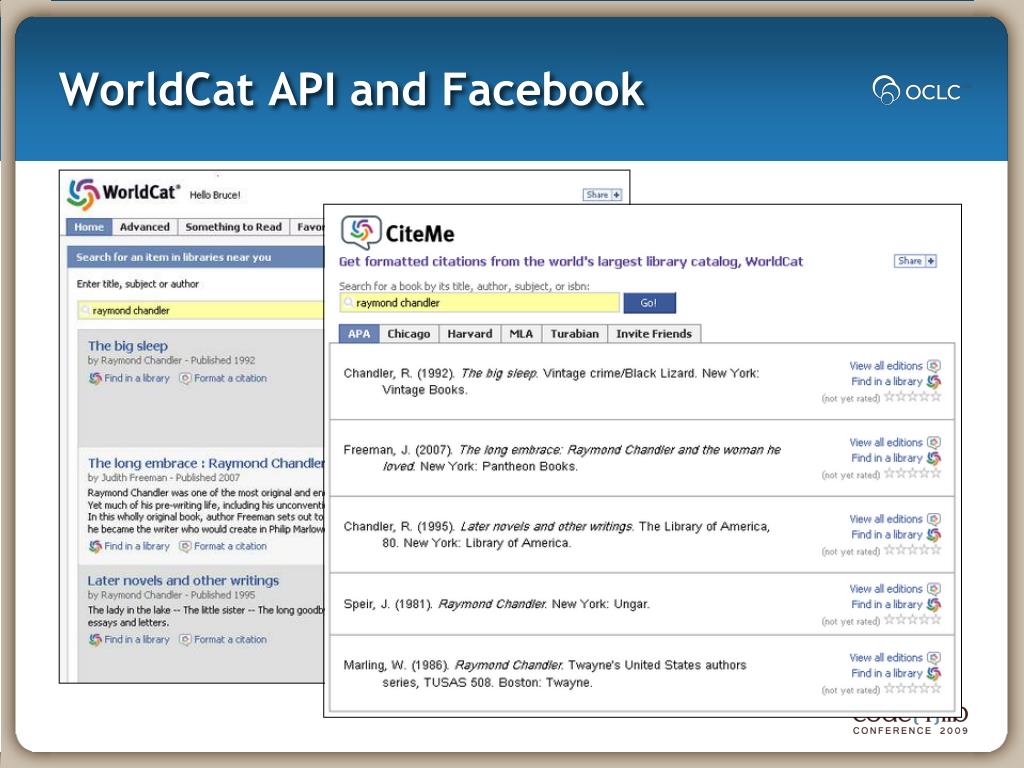Choose the Turabian citation tab

click(x=575, y=334)
